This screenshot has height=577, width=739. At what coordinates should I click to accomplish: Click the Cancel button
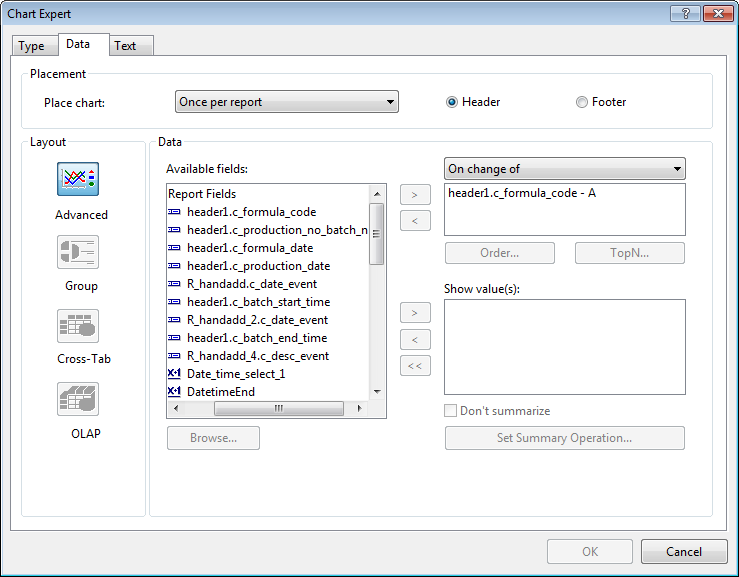click(x=684, y=552)
